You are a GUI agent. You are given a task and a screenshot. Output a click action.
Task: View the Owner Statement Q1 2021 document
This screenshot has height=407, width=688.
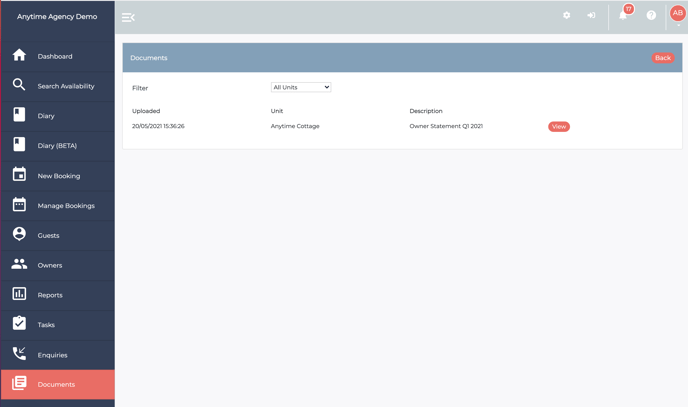(x=559, y=126)
